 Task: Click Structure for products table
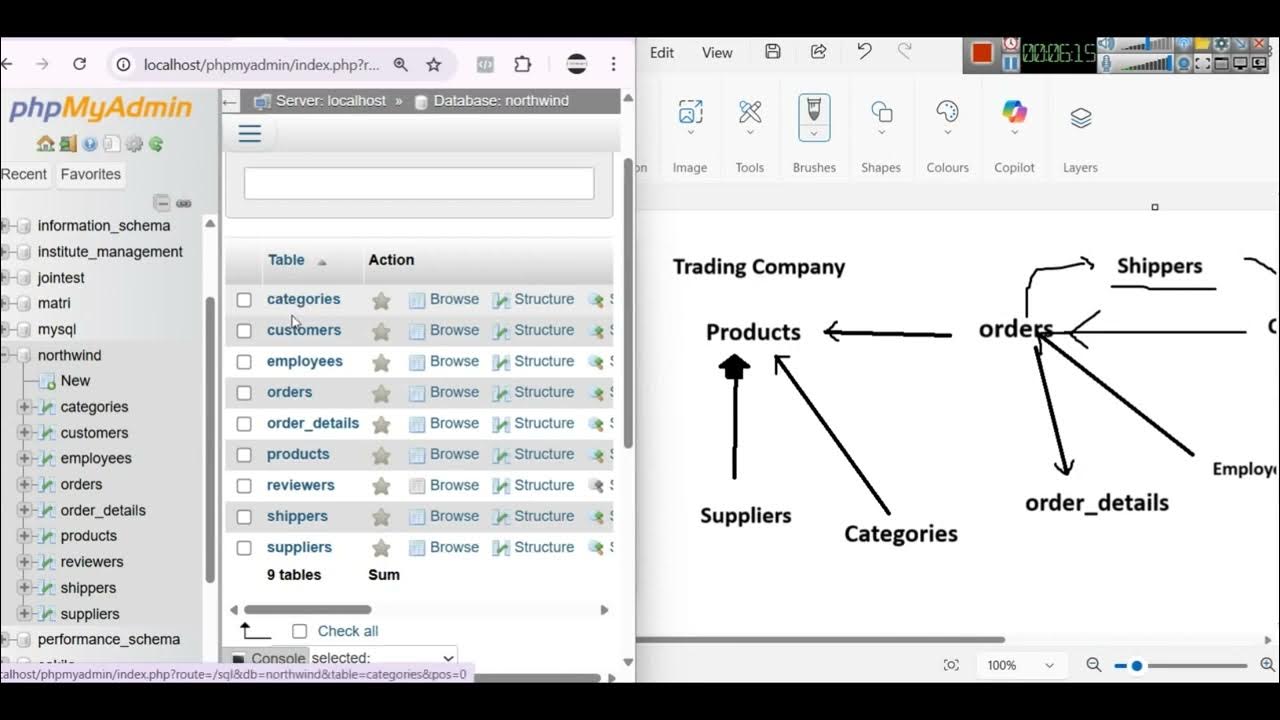coord(533,454)
